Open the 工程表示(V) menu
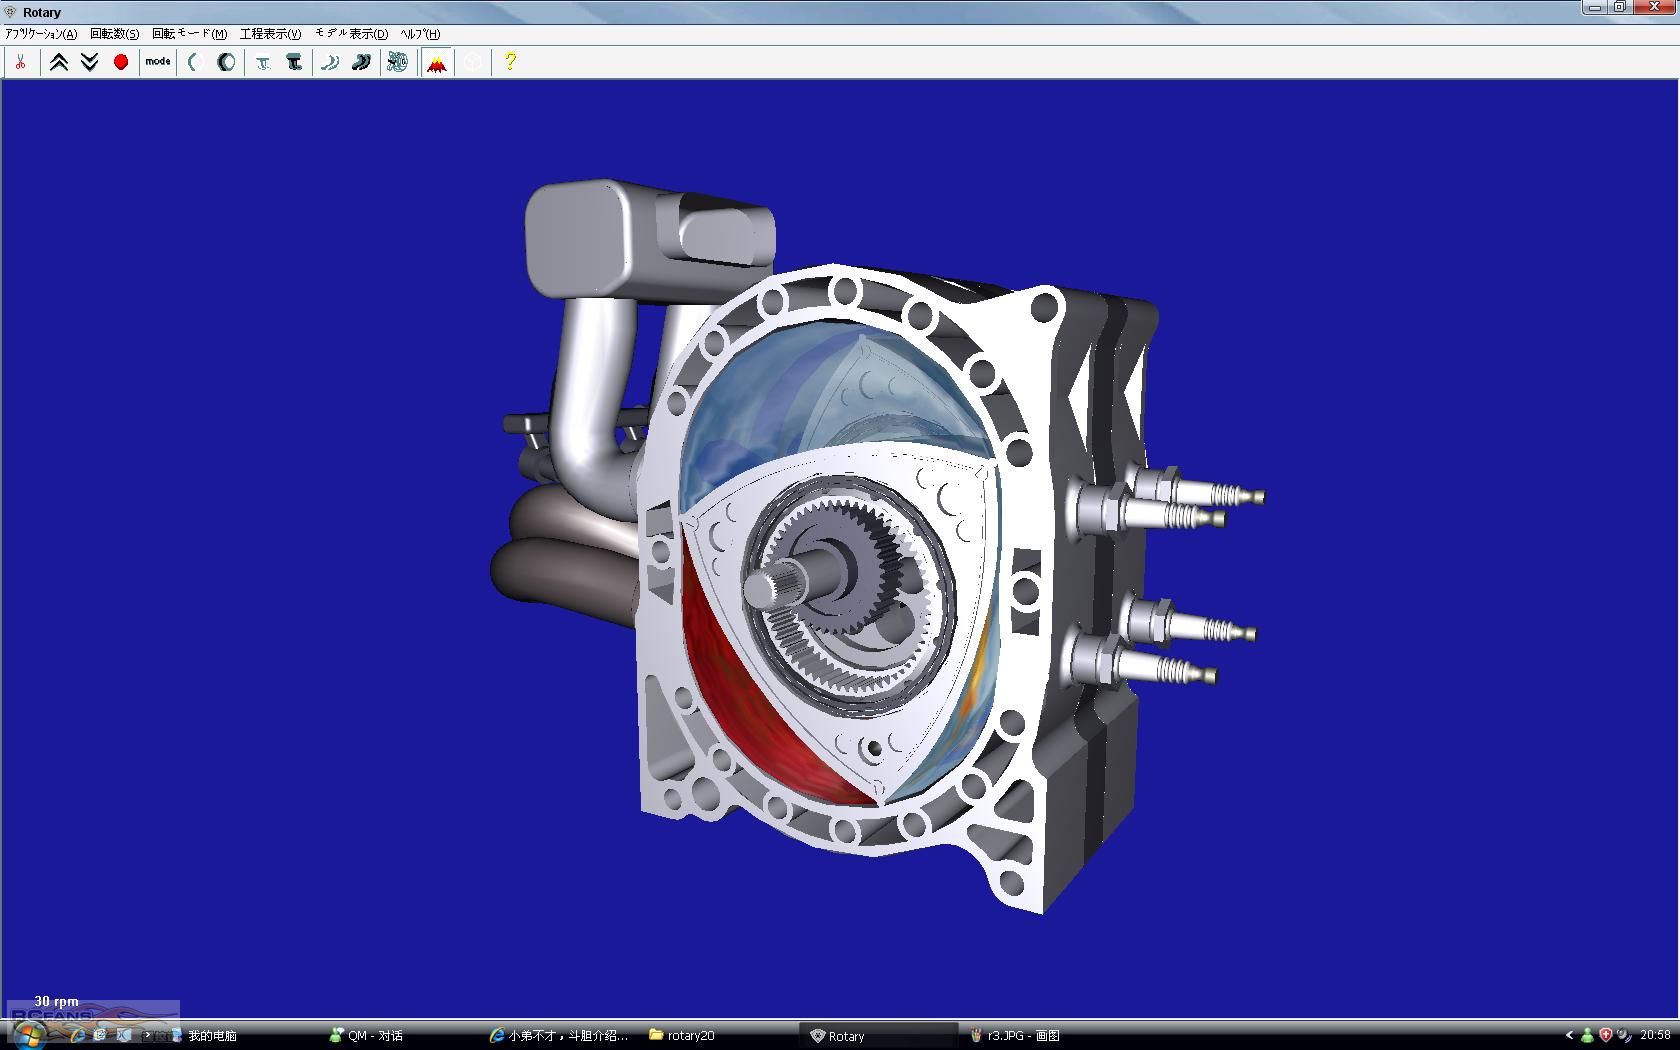Image resolution: width=1680 pixels, height=1050 pixels. tap(270, 34)
